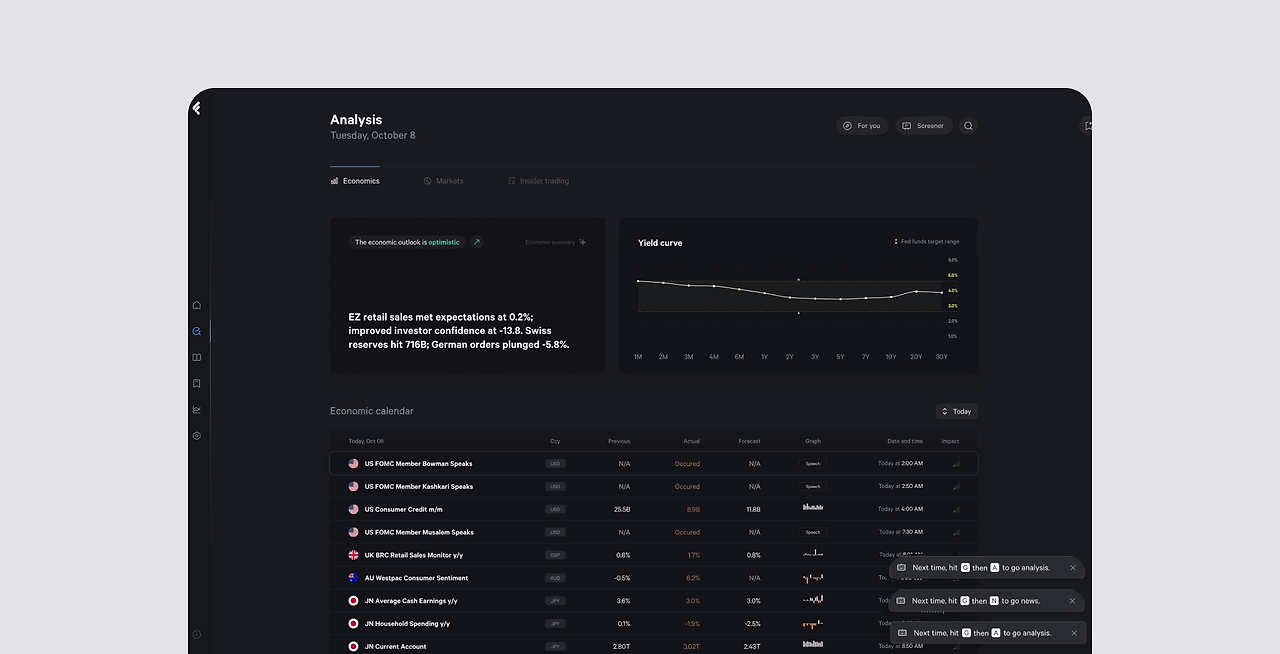Dismiss the top 'go analysis' shortcut toast

point(1073,568)
